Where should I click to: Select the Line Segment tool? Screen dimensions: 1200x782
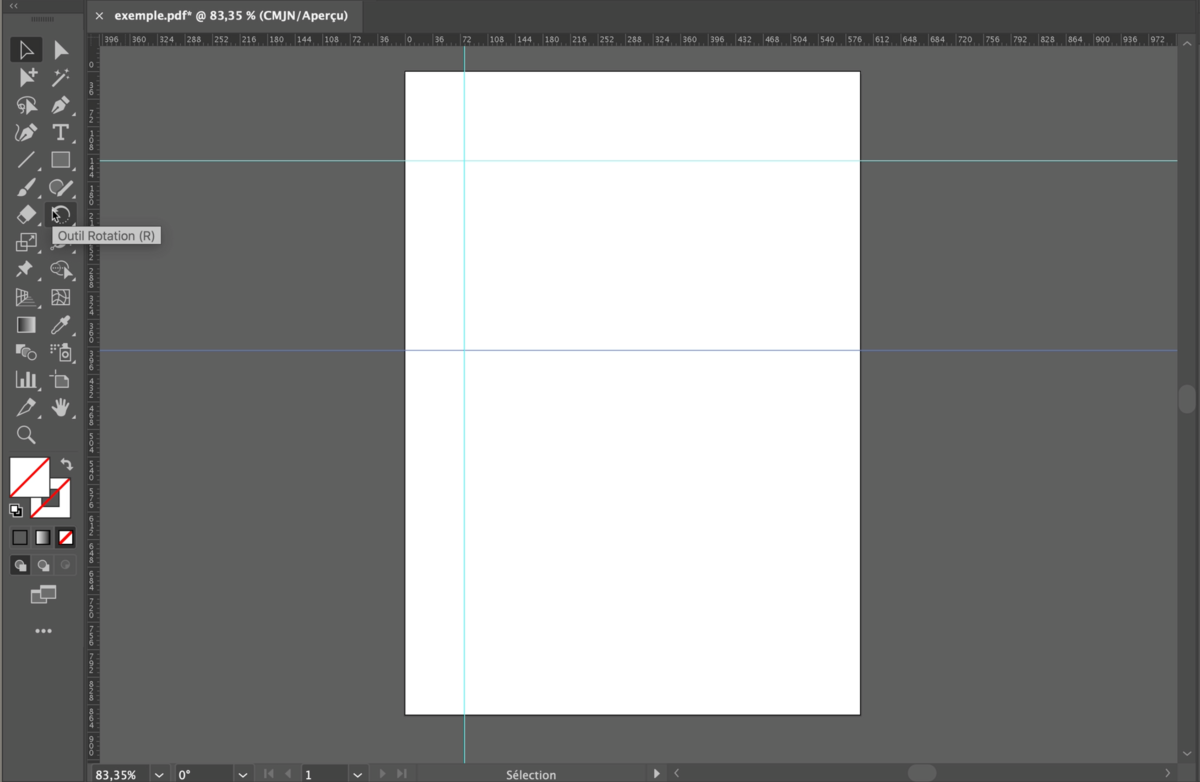pos(26,160)
